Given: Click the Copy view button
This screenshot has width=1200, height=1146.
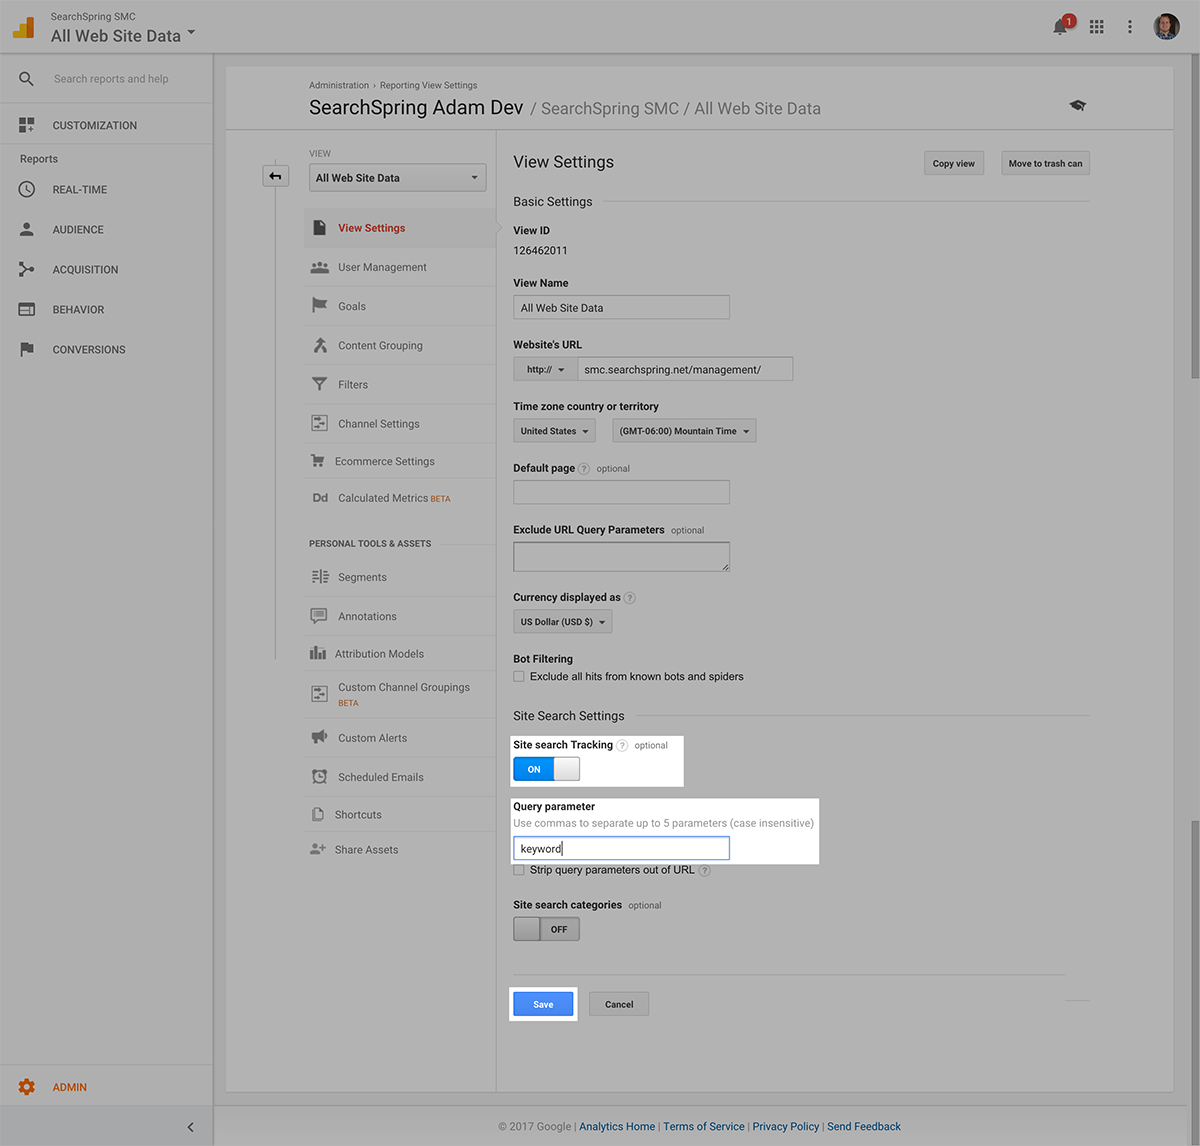Looking at the screenshot, I should click(953, 164).
